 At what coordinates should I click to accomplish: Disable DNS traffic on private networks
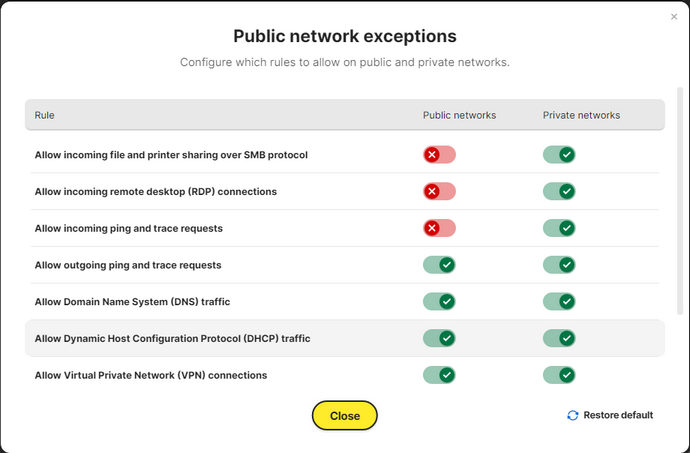[x=559, y=302]
